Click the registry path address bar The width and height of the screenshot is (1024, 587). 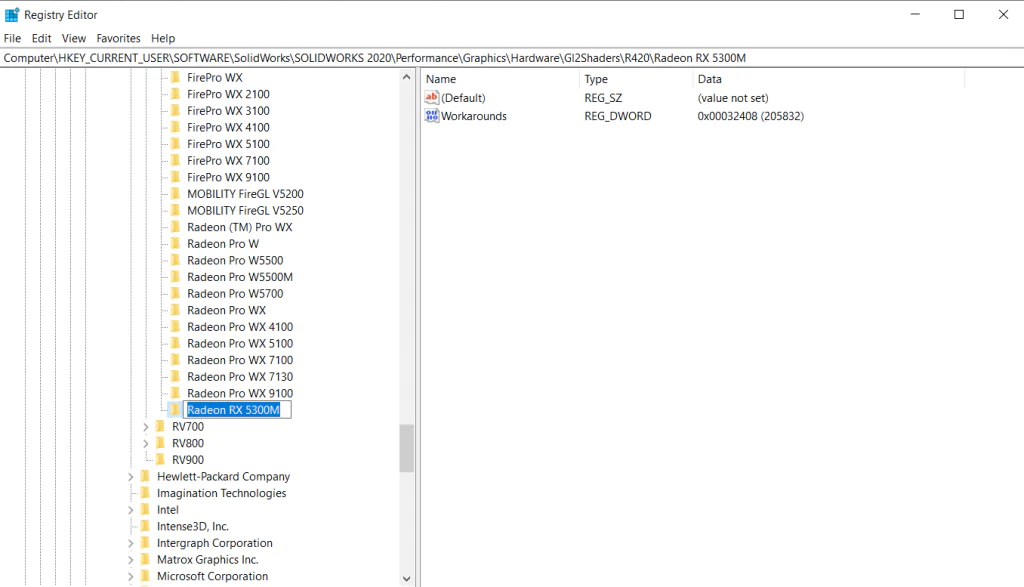(512, 58)
